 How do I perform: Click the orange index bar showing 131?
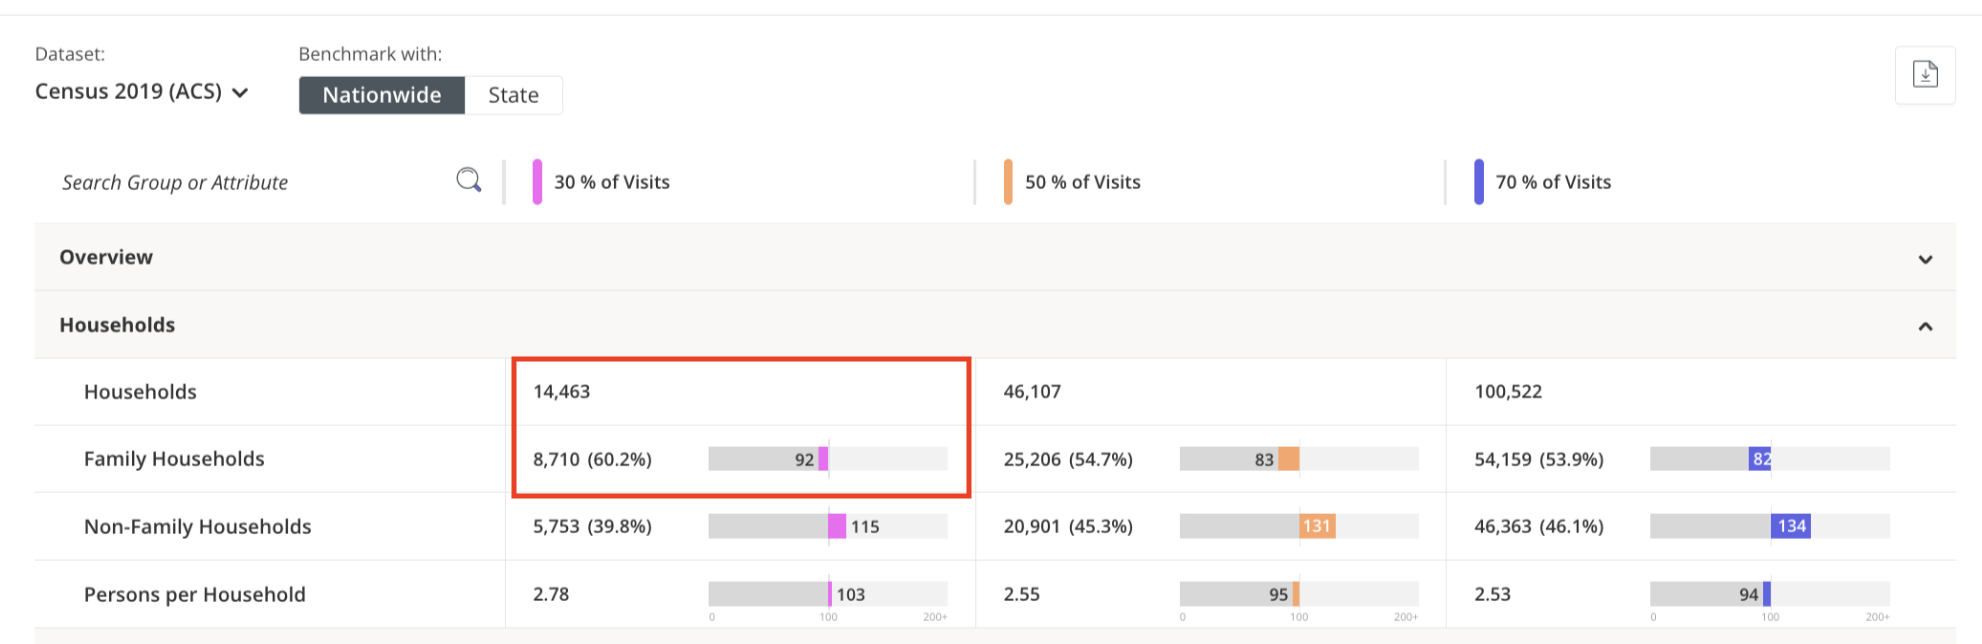(1316, 526)
